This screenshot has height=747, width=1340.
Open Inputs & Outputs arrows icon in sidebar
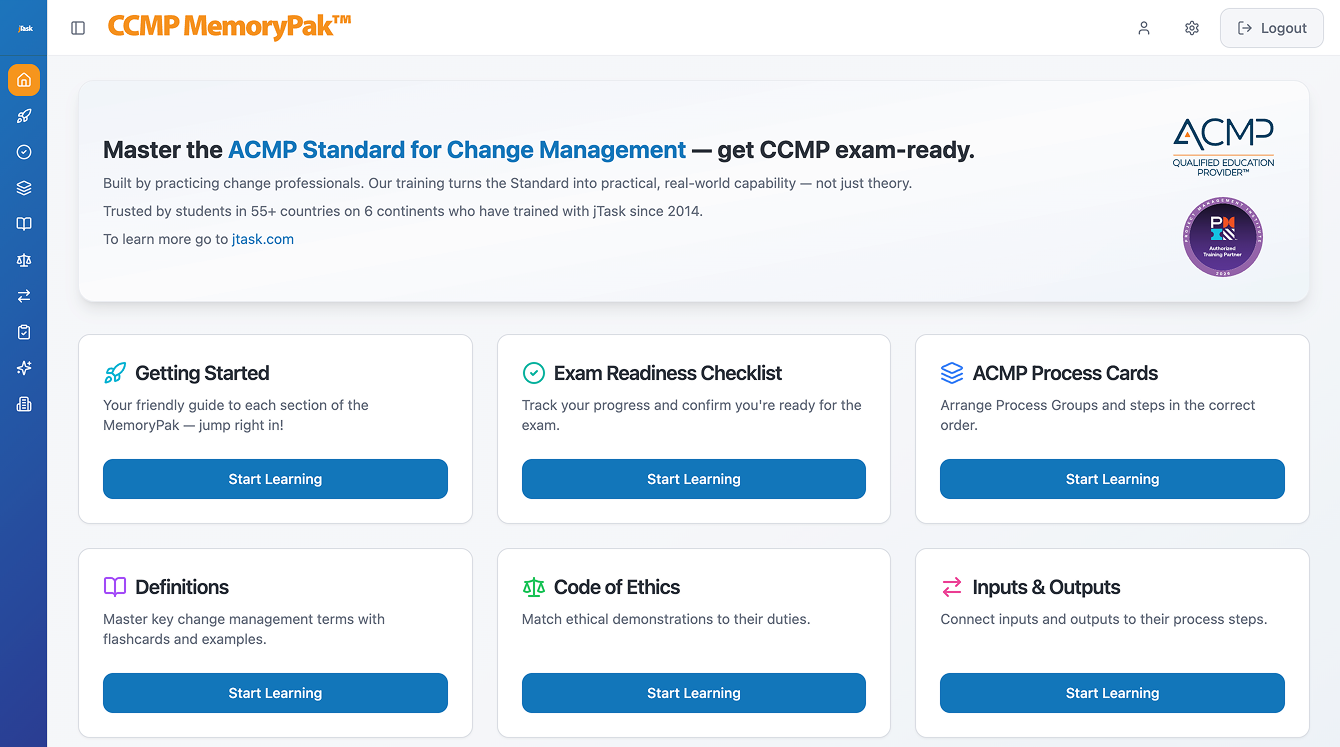24,296
